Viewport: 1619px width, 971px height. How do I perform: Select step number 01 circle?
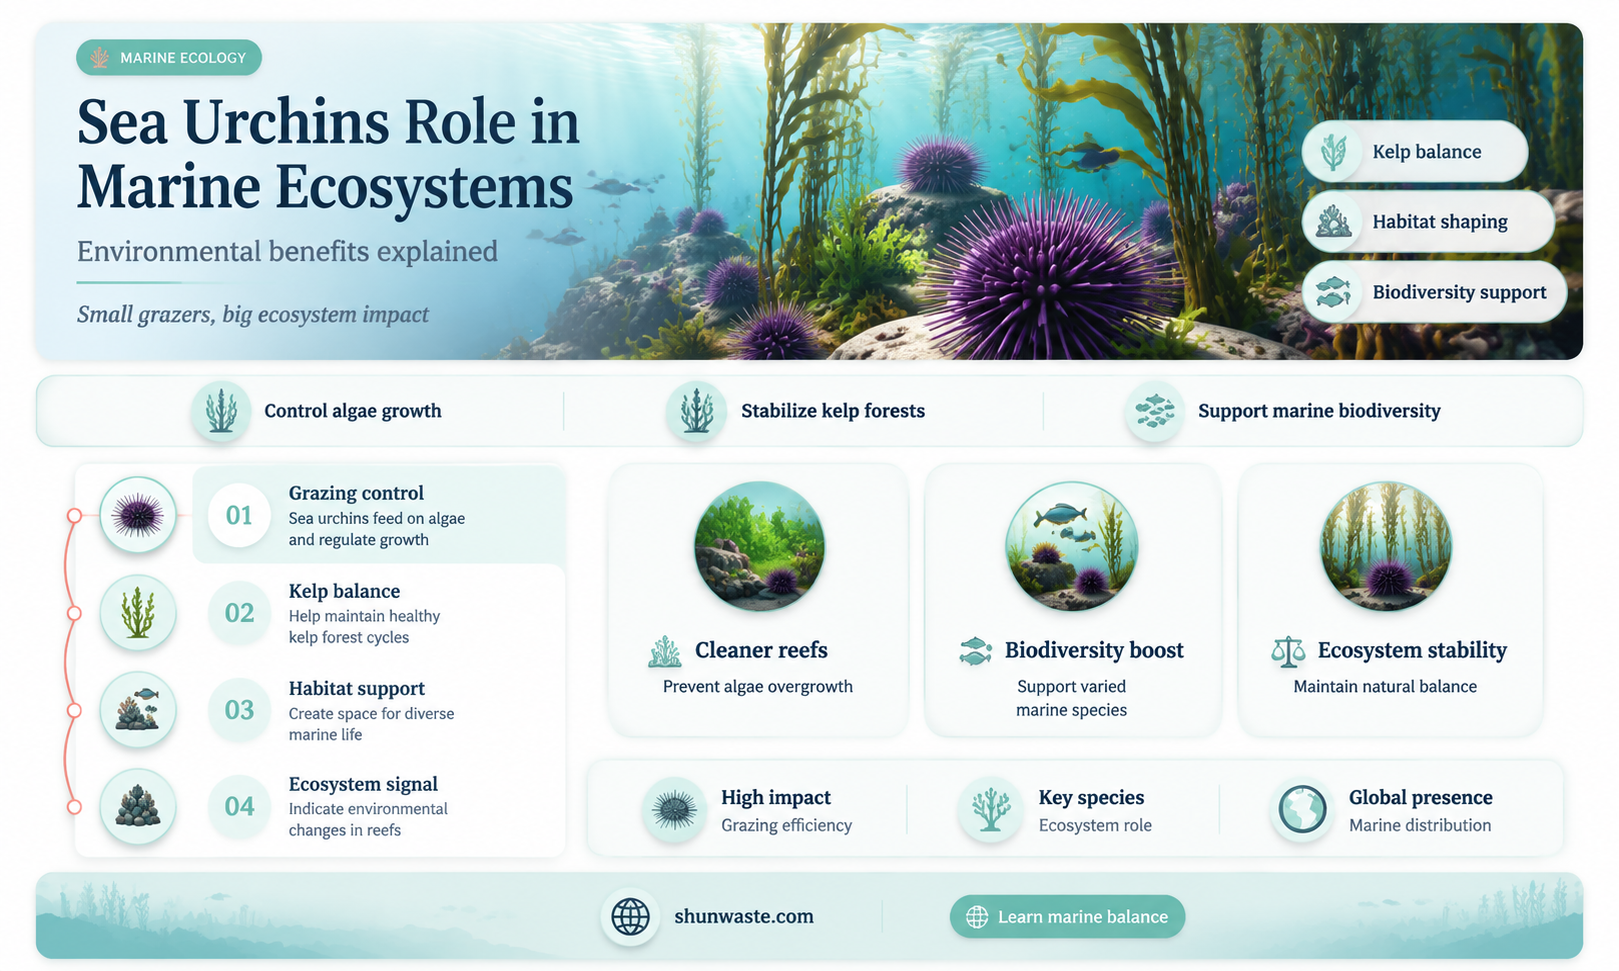coord(239,515)
